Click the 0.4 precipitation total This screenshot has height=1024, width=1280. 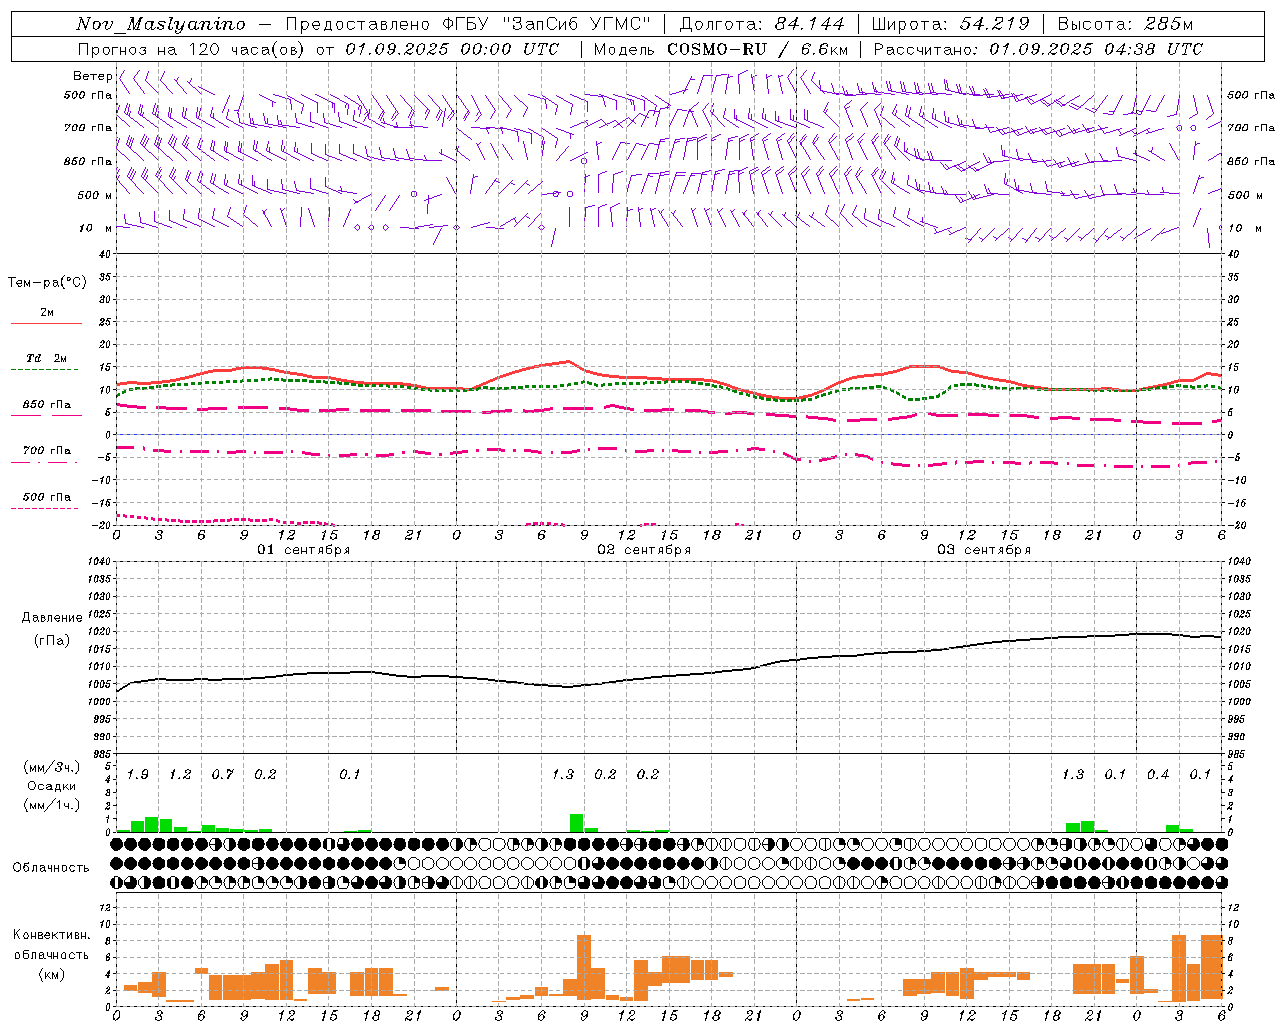[x=1158, y=775]
